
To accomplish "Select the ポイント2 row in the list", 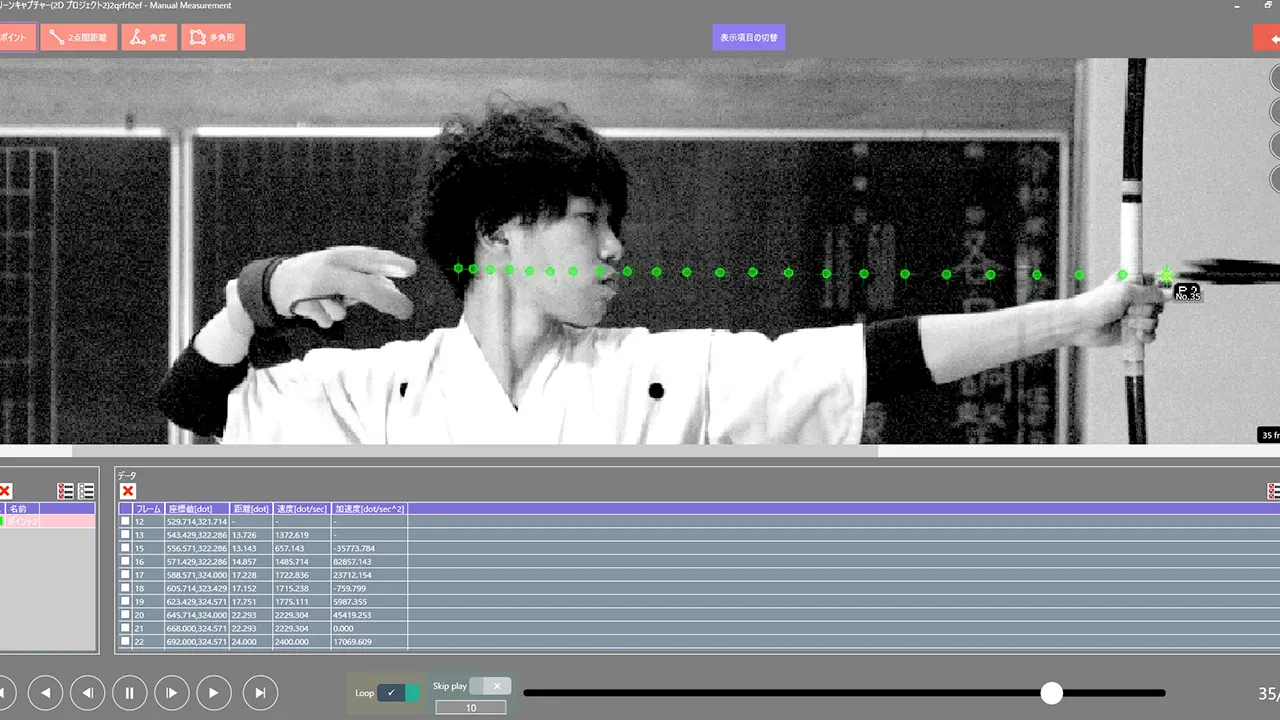I will [x=50, y=521].
